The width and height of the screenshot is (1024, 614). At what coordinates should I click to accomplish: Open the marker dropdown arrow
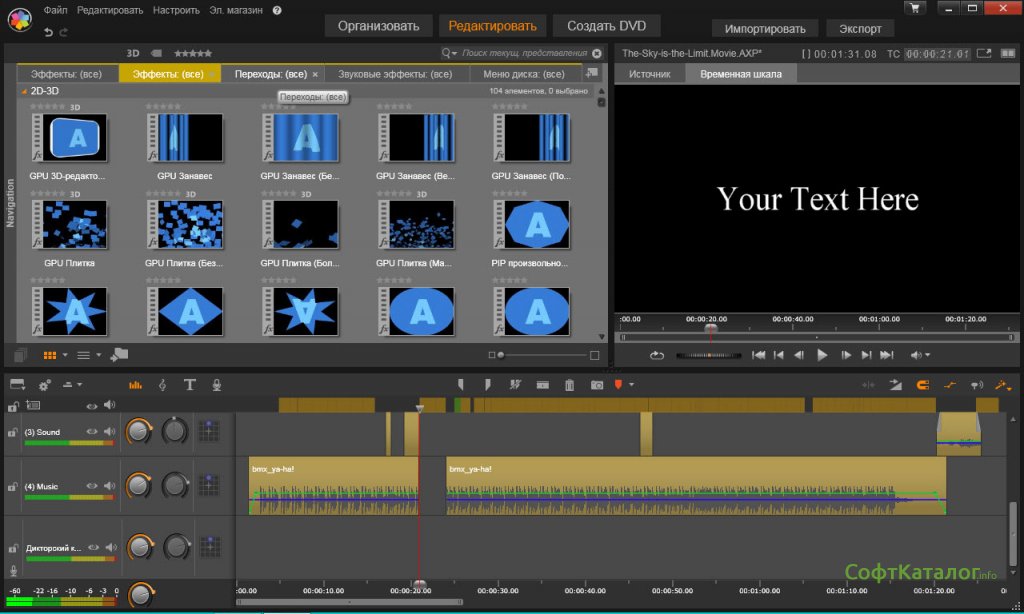pyautogui.click(x=631, y=385)
